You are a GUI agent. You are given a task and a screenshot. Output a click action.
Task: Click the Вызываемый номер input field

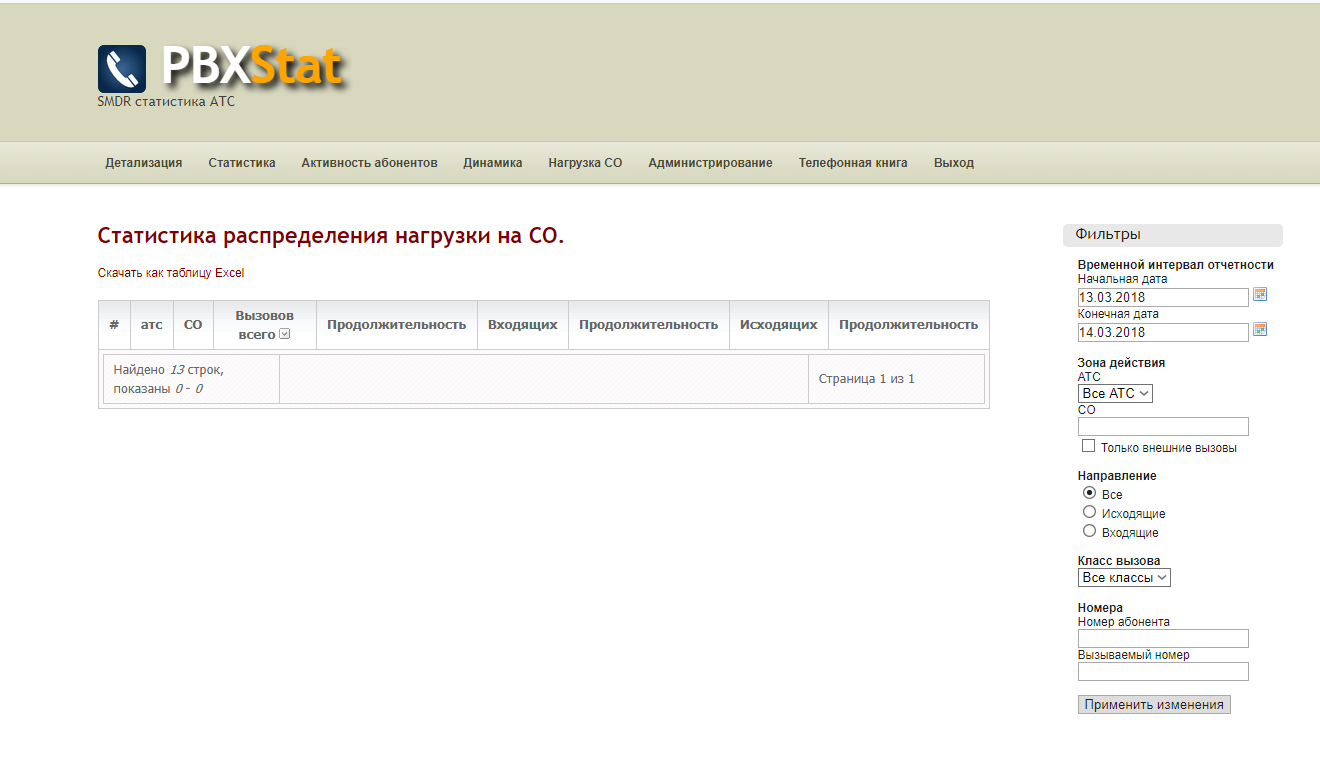[1162, 671]
